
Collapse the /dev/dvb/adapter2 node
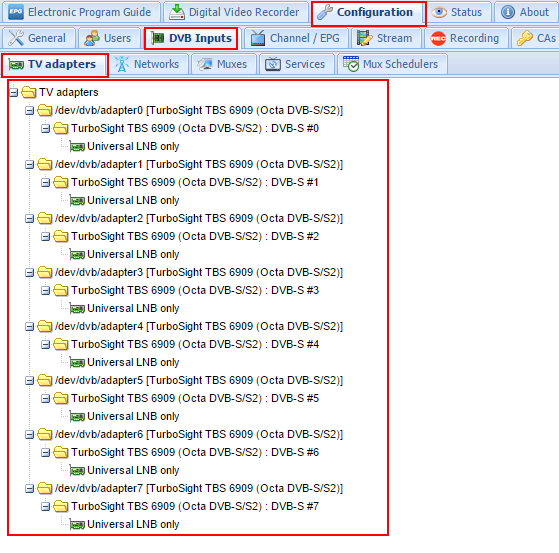point(29,219)
